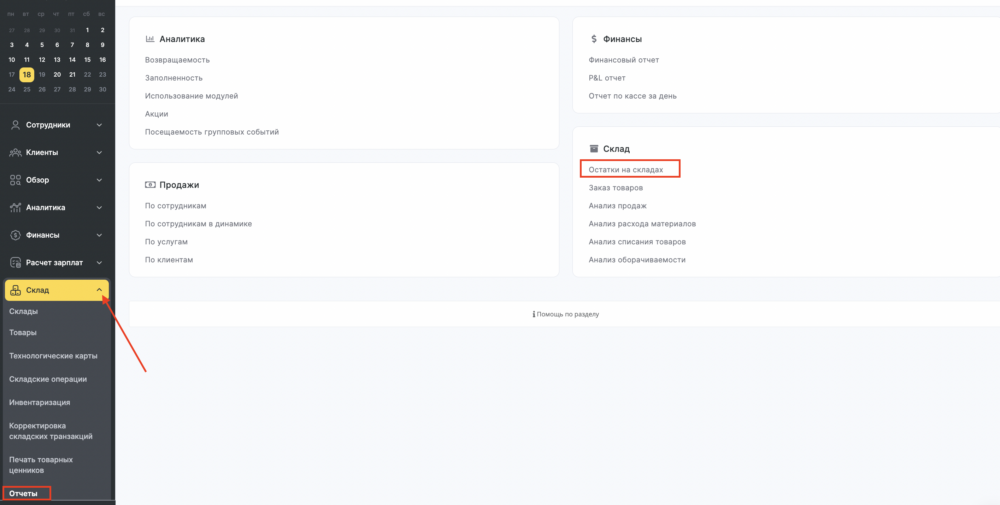The image size is (1000, 505).
Task: Open Склады submenu item
Action: point(24,311)
